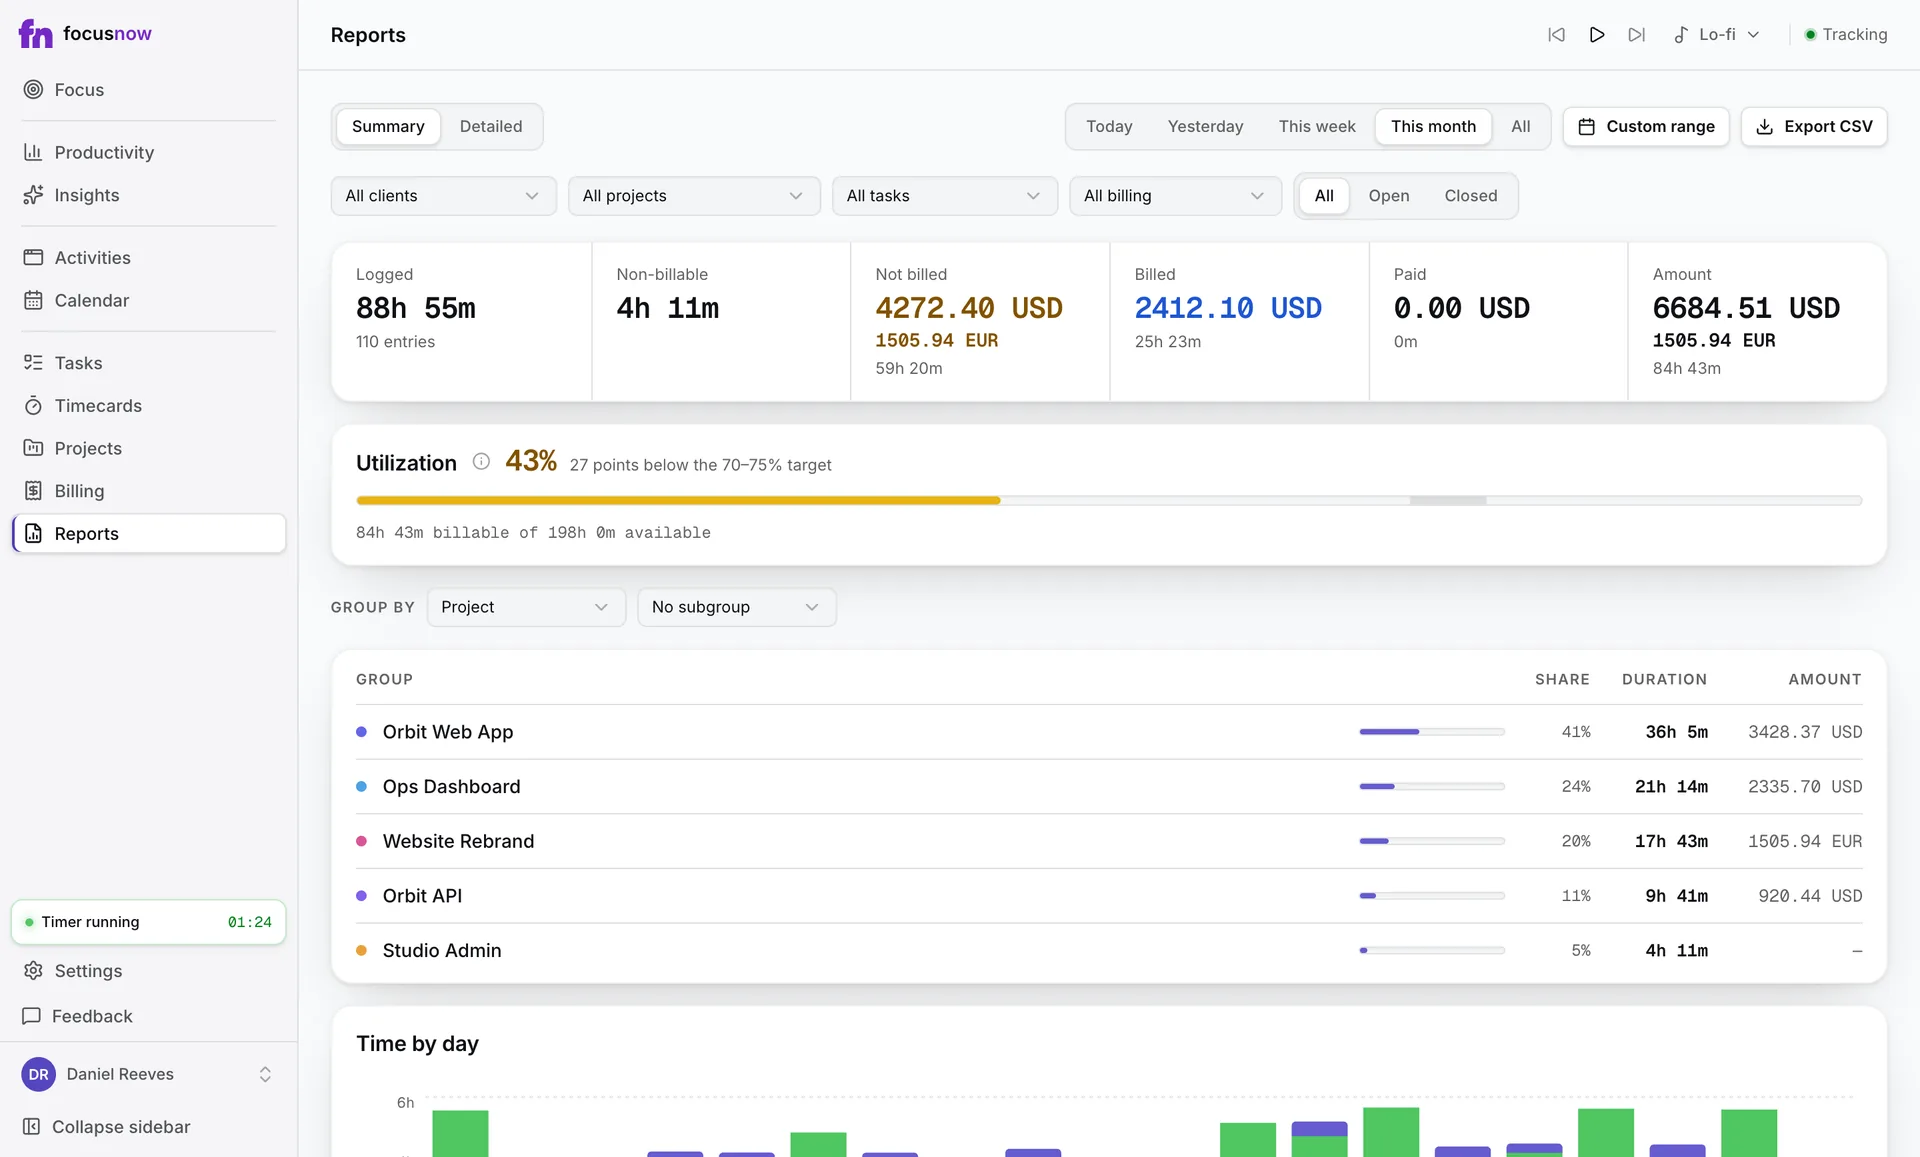
Task: Click the Collapse sidebar panel icon
Action: pos(32,1127)
